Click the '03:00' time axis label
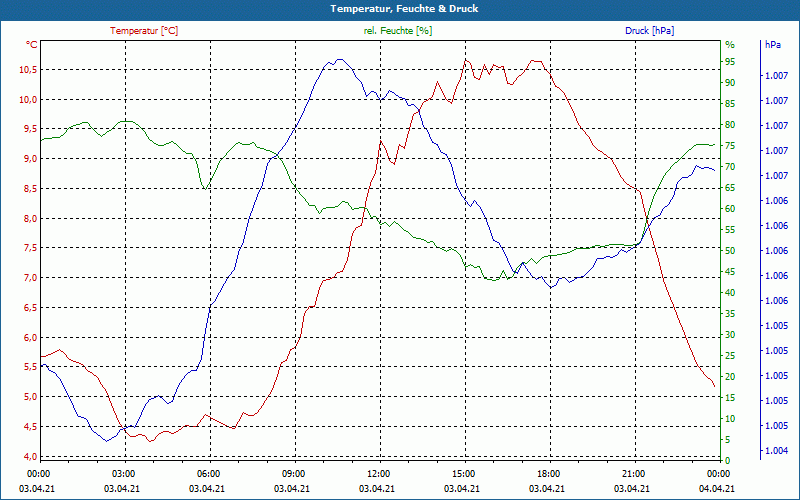800x500 pixels. pyautogui.click(x=122, y=473)
